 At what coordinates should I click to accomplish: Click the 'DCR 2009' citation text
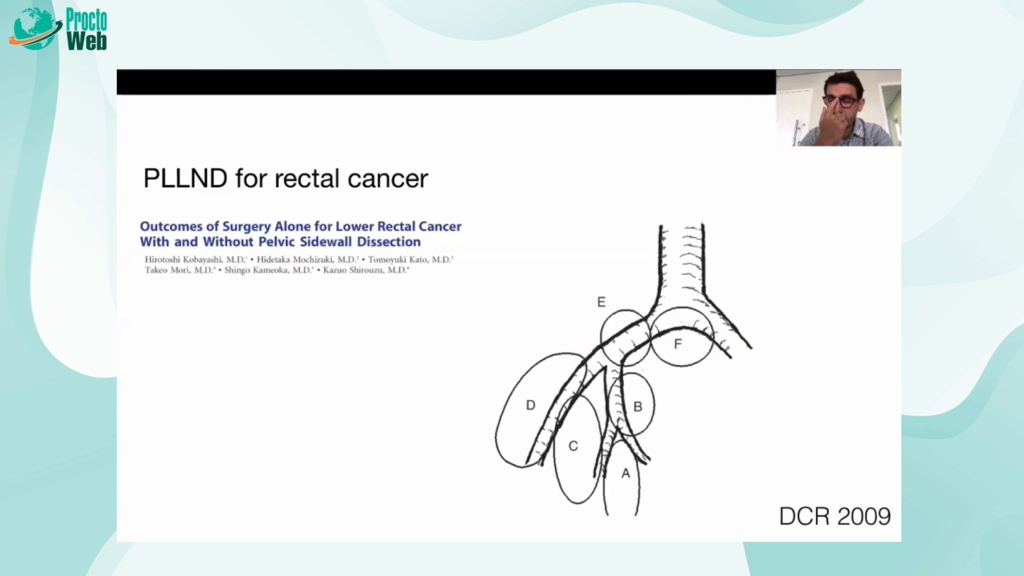834,517
